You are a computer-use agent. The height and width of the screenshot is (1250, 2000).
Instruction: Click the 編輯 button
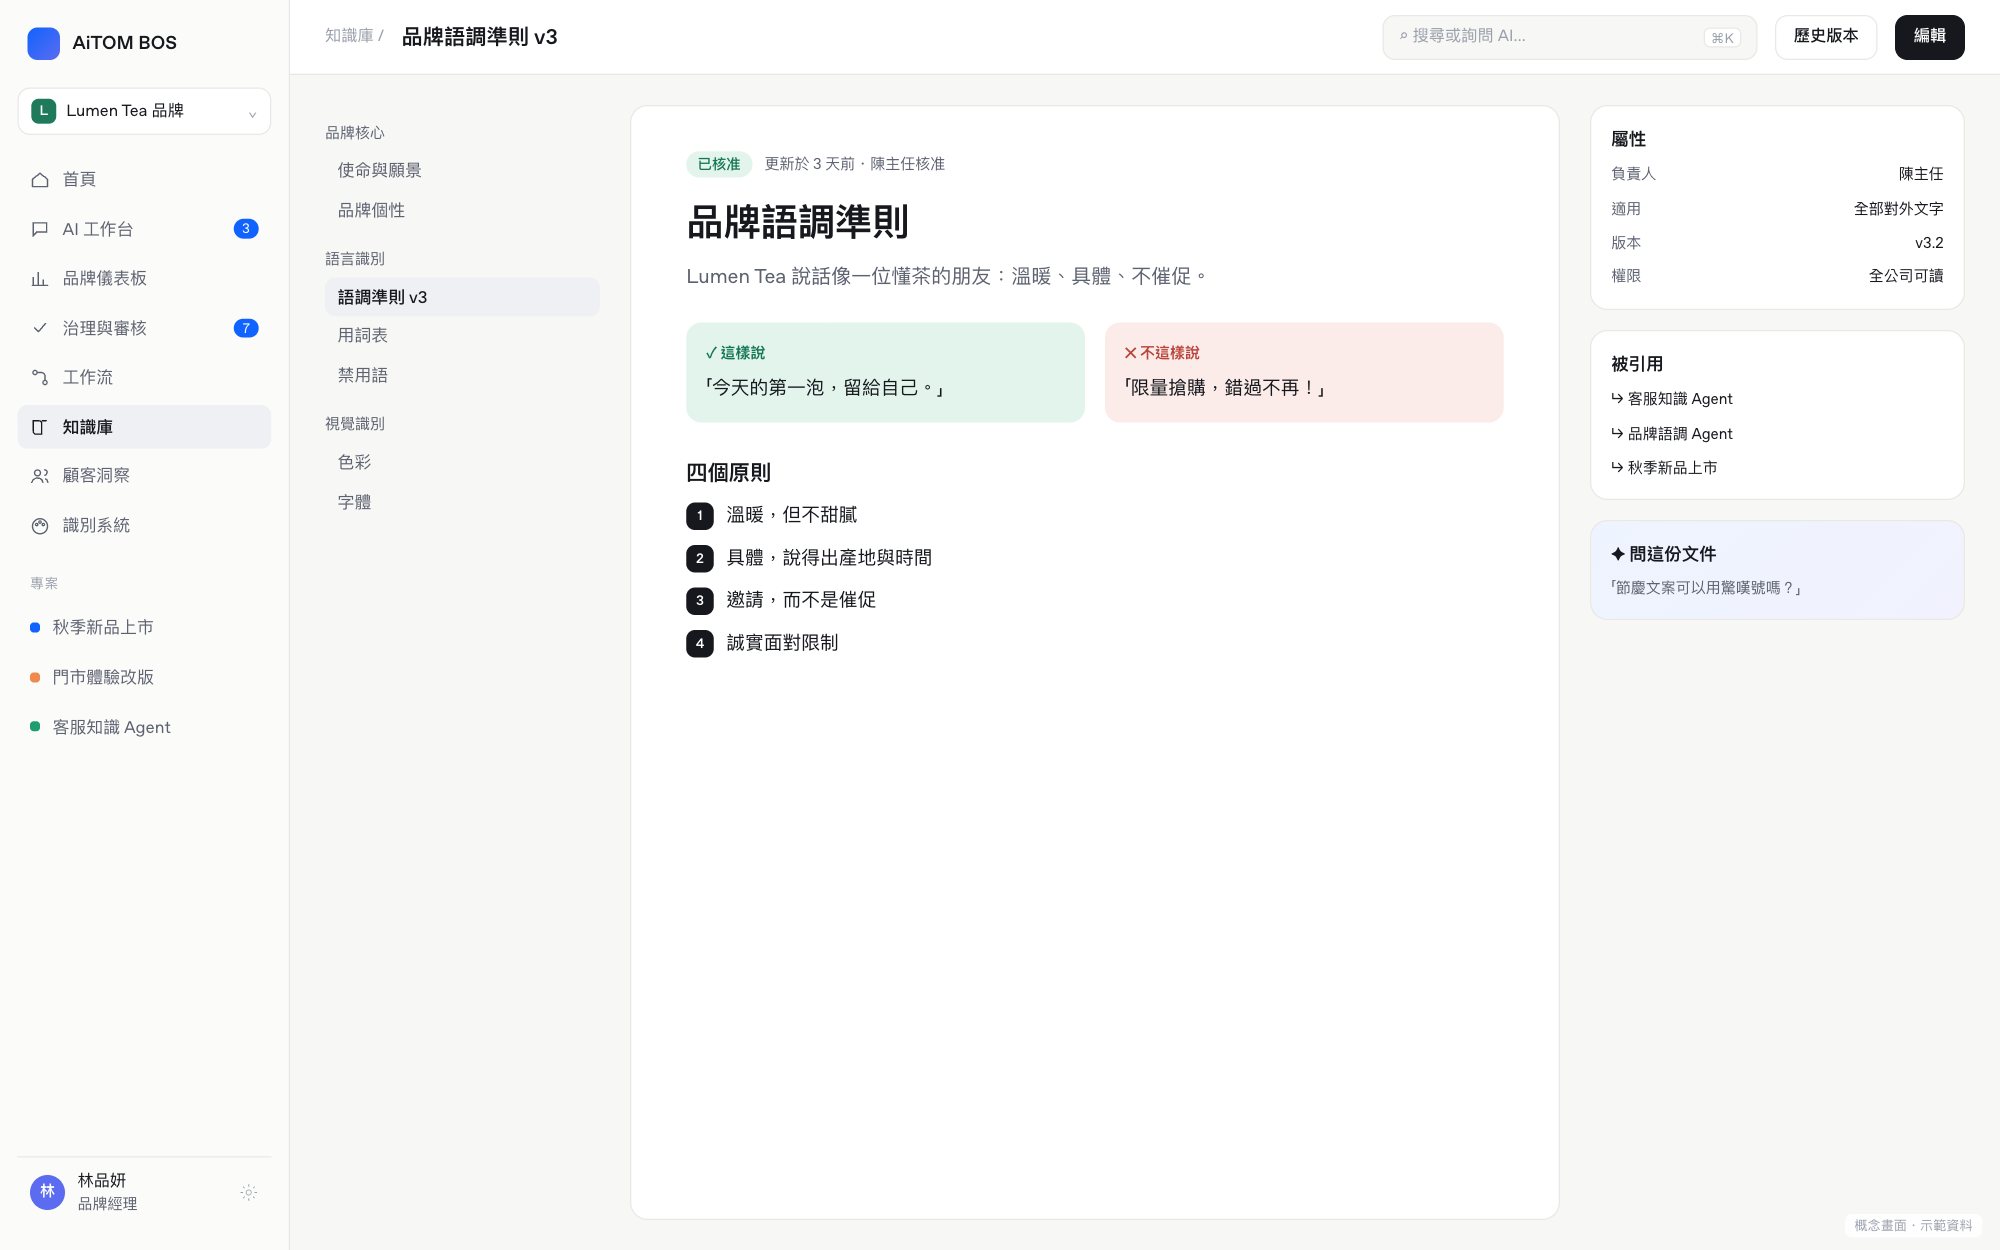[x=1929, y=37]
